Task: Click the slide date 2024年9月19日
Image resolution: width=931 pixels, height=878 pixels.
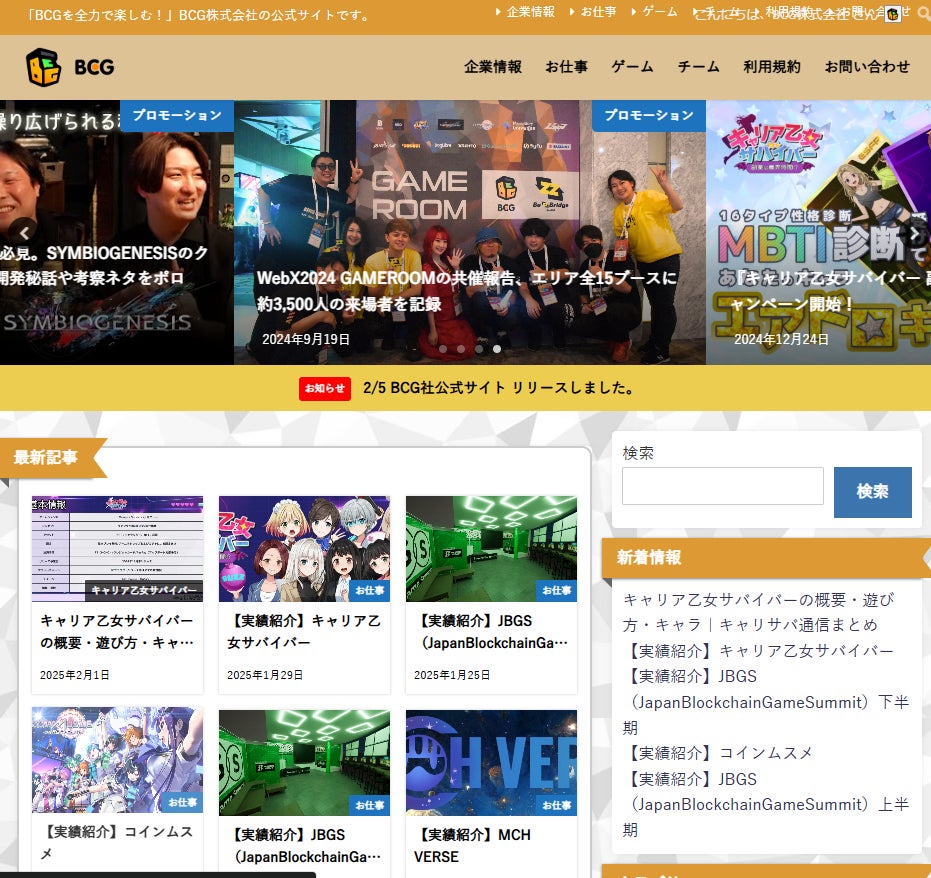Action: [306, 339]
